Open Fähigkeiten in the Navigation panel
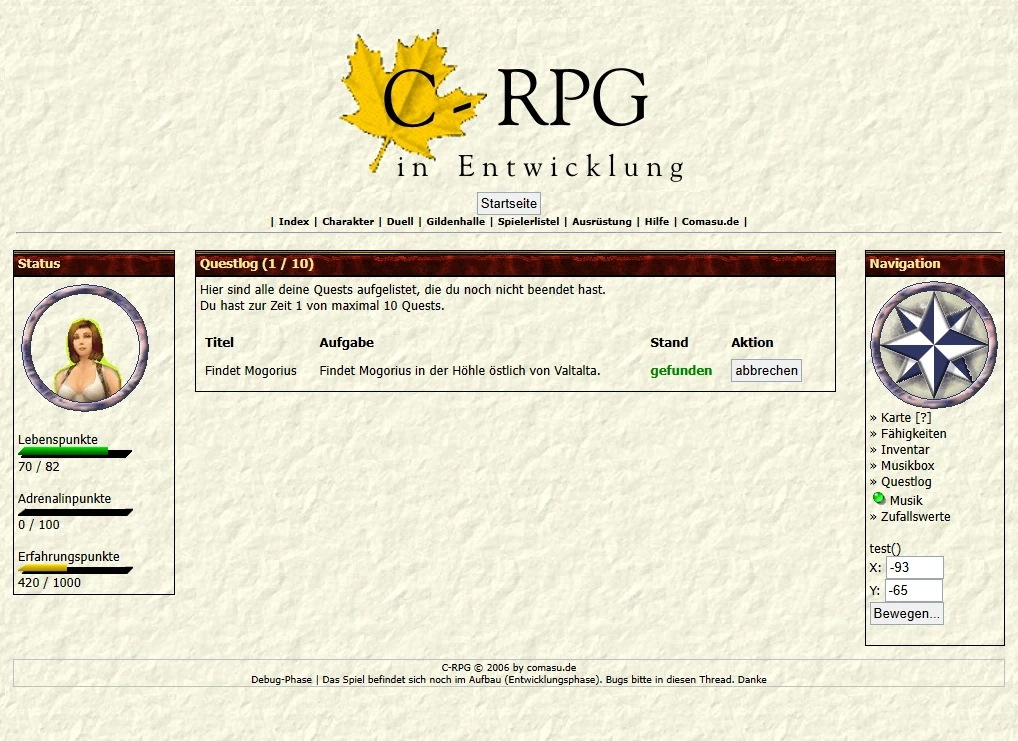The height and width of the screenshot is (741, 1018). click(913, 434)
